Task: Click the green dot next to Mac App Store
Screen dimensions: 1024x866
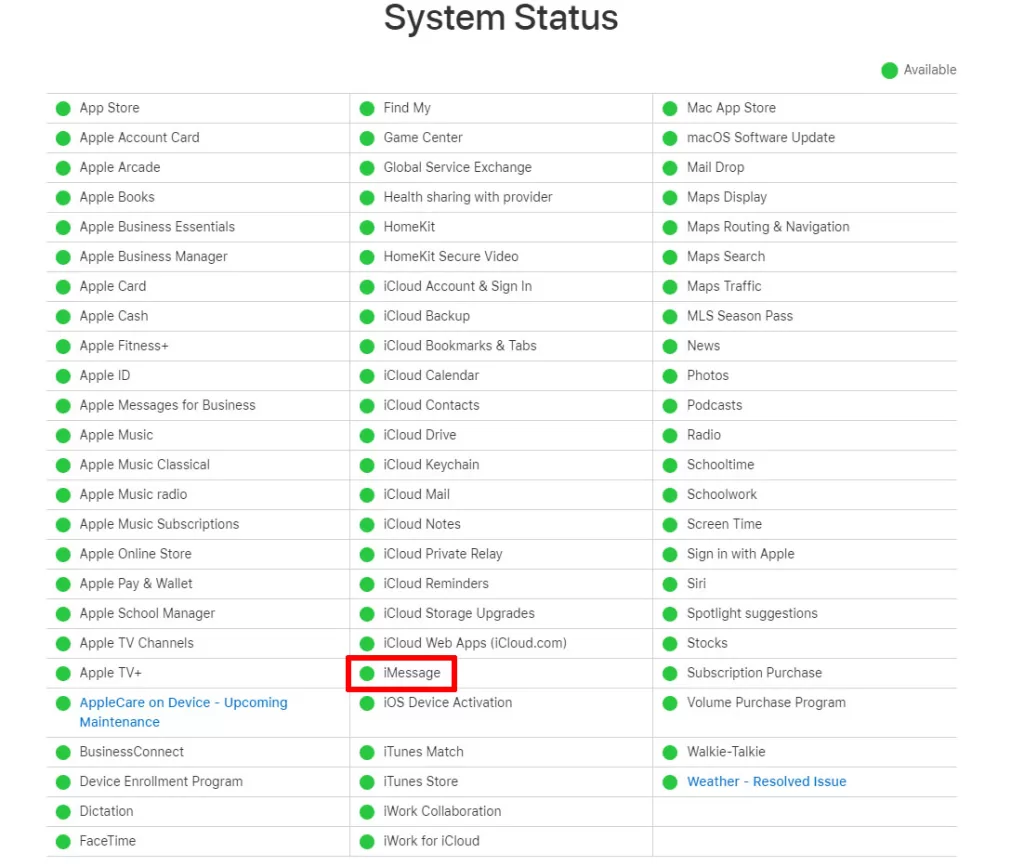Action: tap(670, 108)
